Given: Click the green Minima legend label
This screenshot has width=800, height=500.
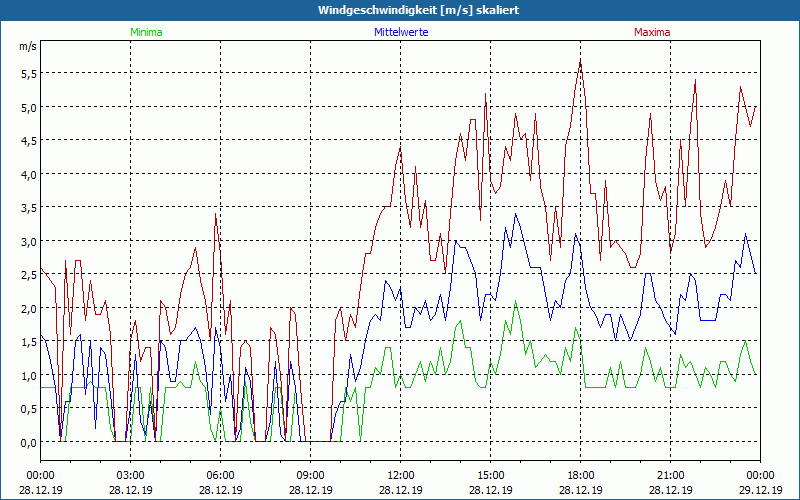Looking at the screenshot, I should click(146, 32).
